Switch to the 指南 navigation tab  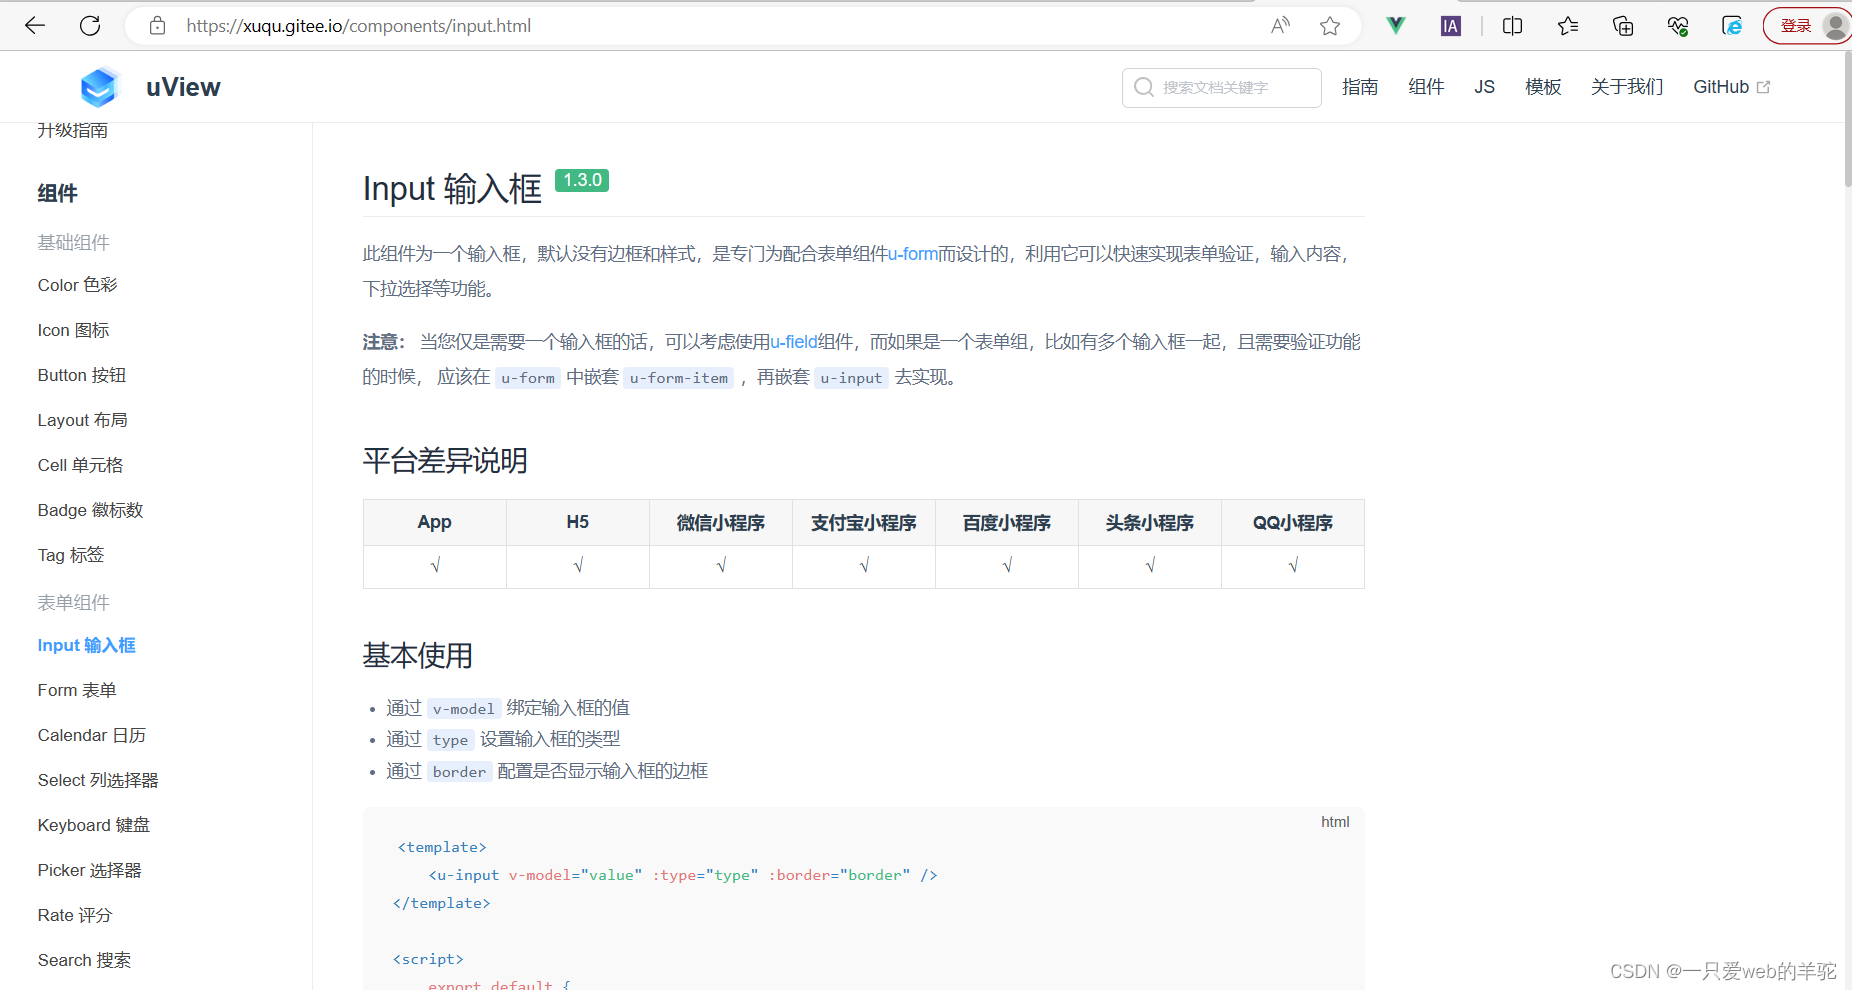click(1360, 87)
